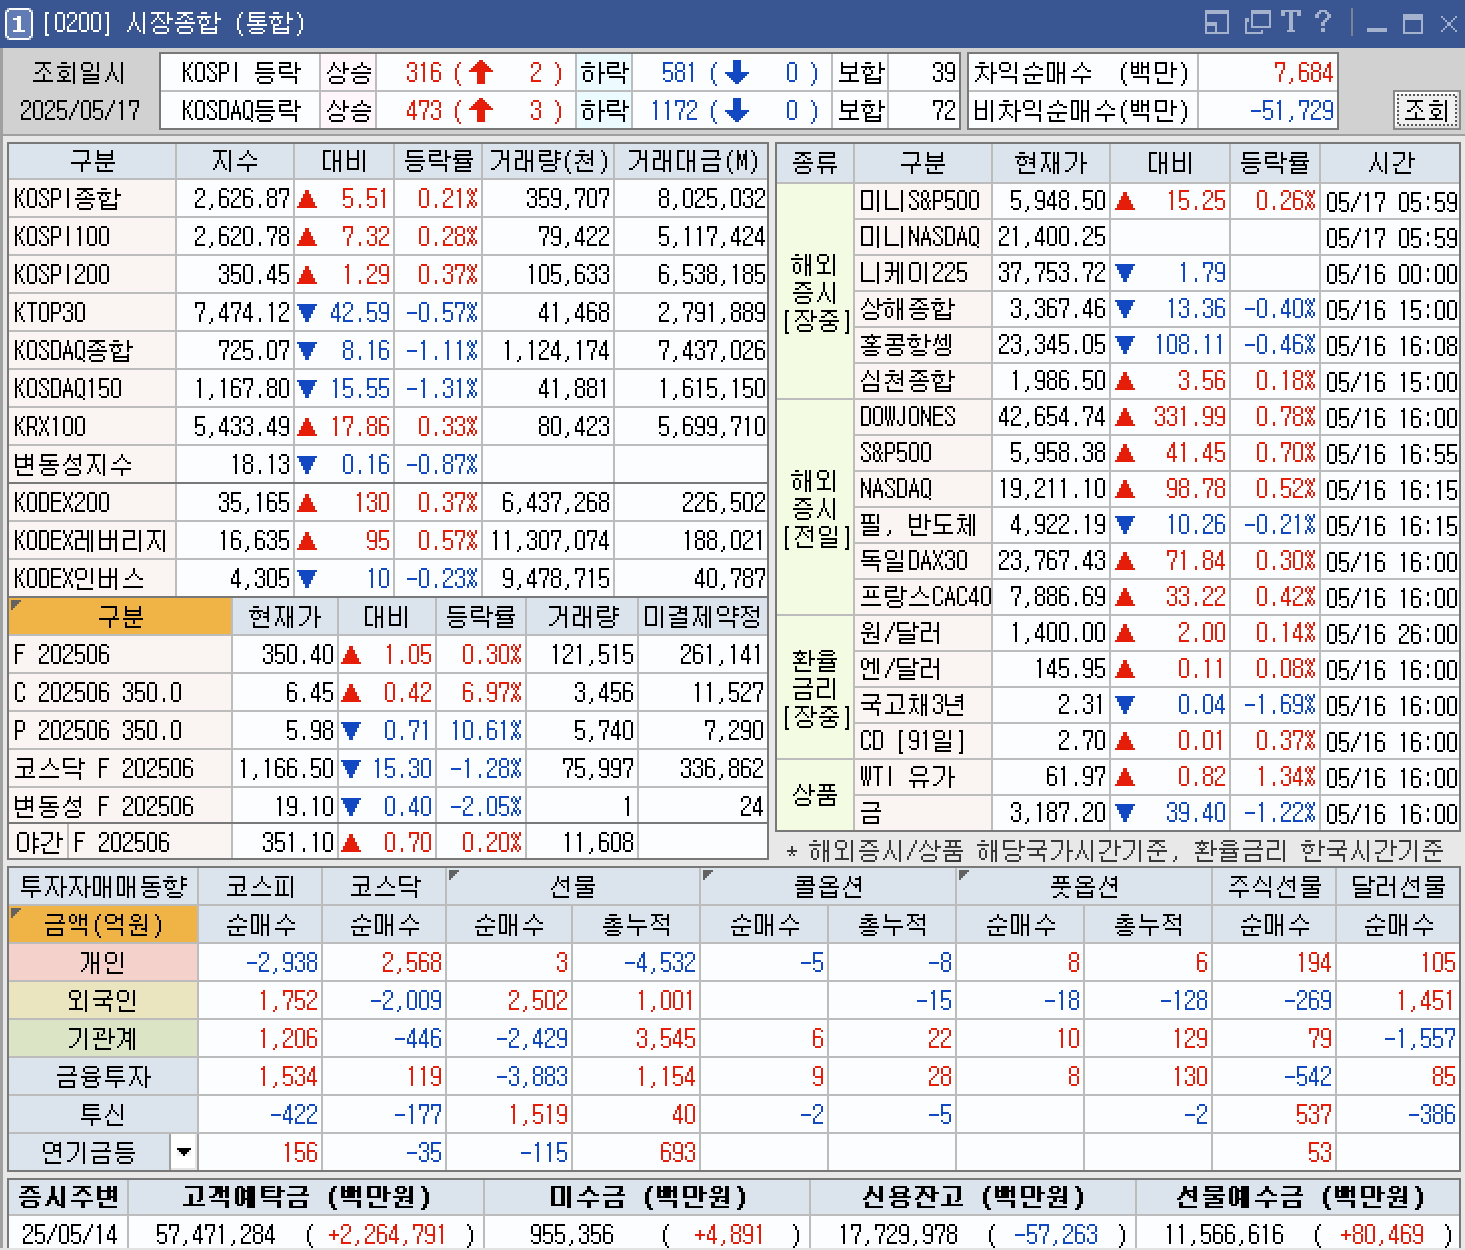Select the 심천종합 row
The image size is (1465, 1250).
(1157, 381)
